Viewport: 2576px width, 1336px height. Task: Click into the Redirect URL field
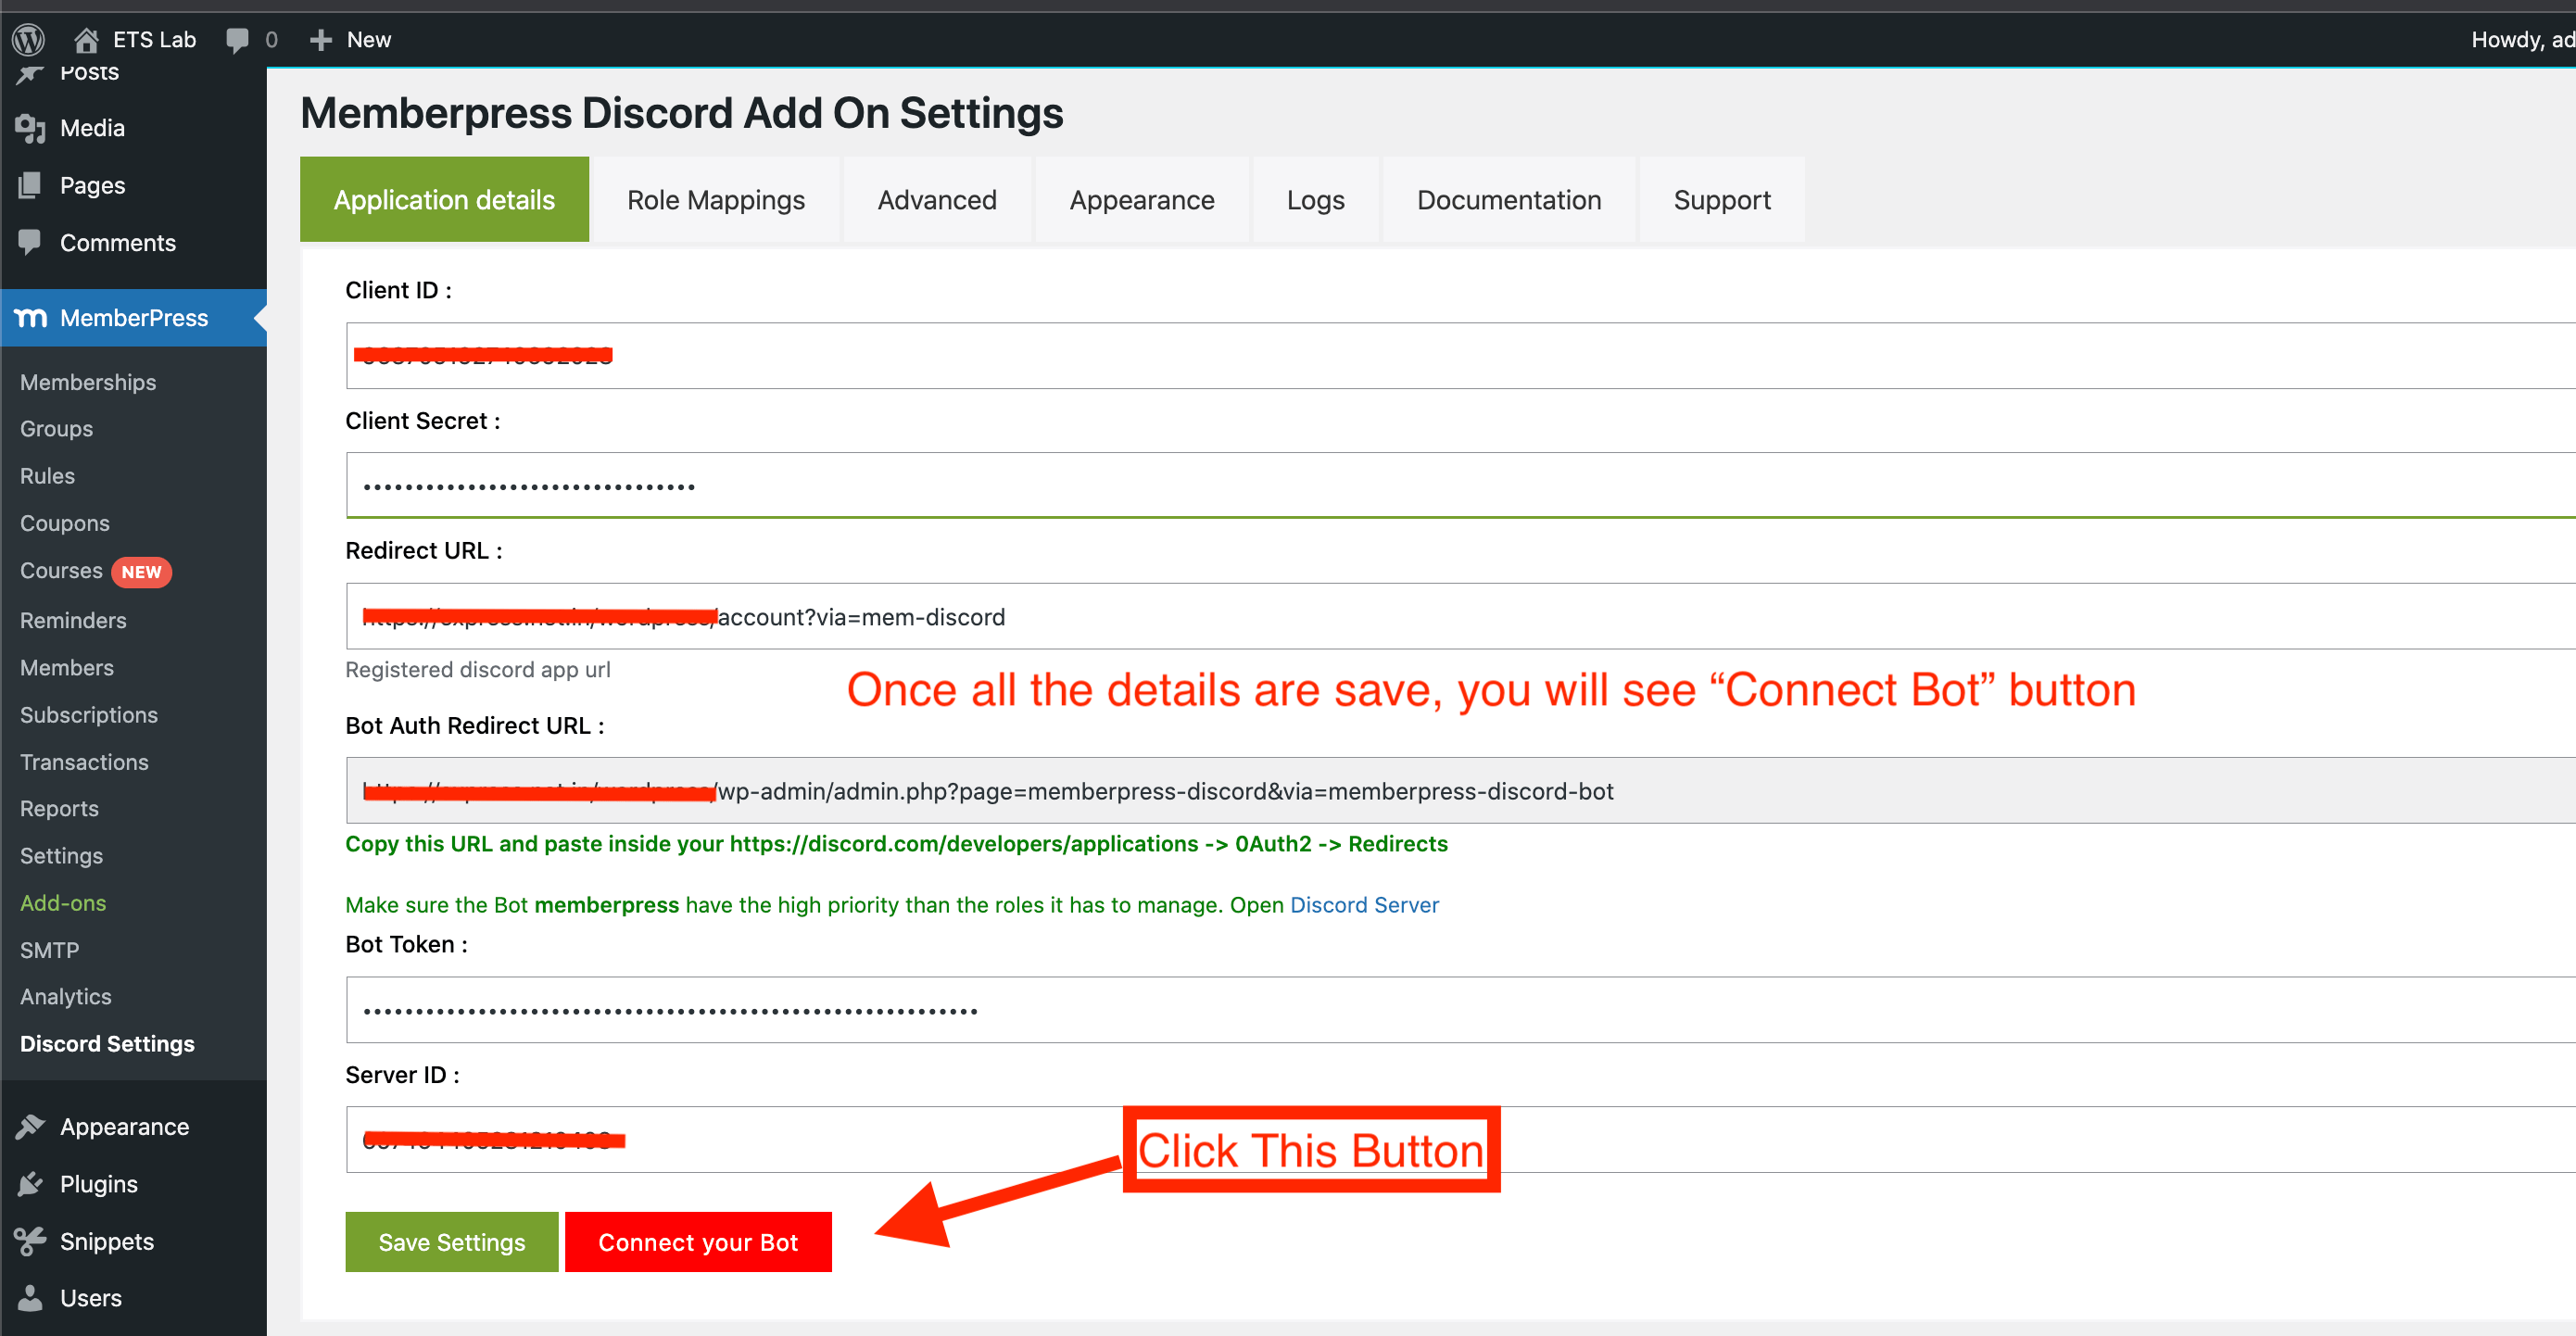(1461, 617)
